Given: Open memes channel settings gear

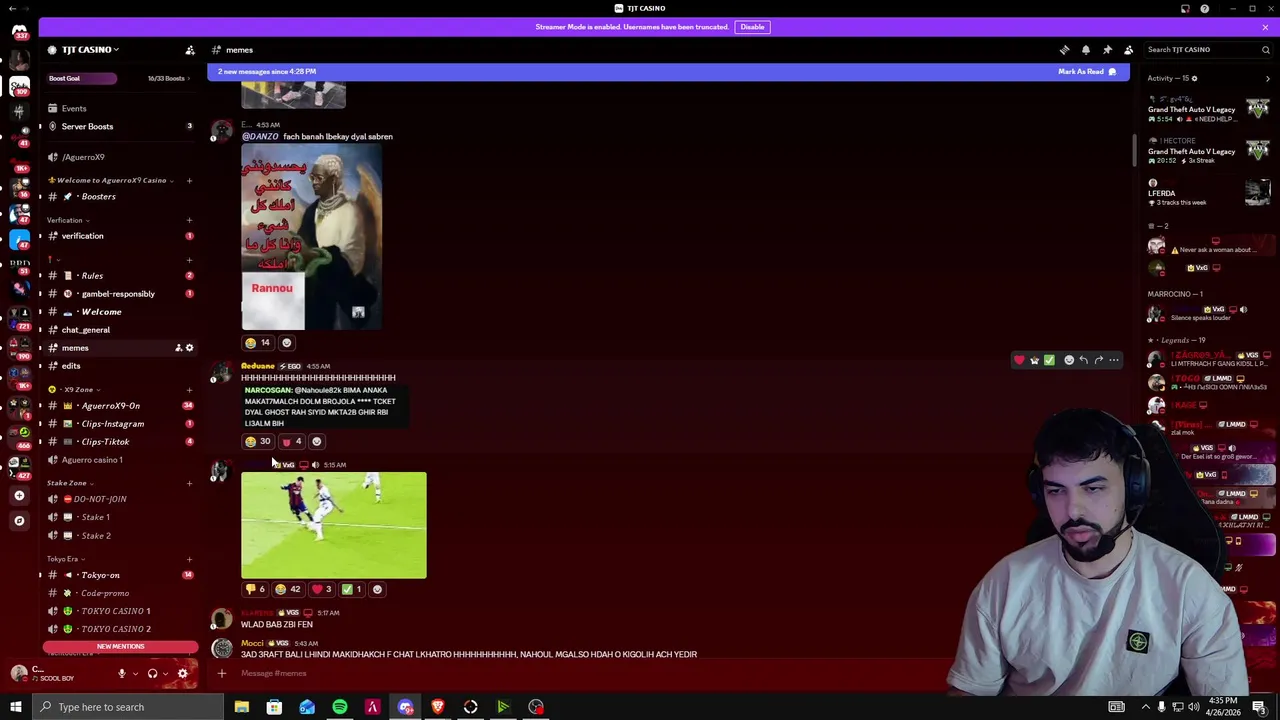Looking at the screenshot, I should pyautogui.click(x=189, y=348).
